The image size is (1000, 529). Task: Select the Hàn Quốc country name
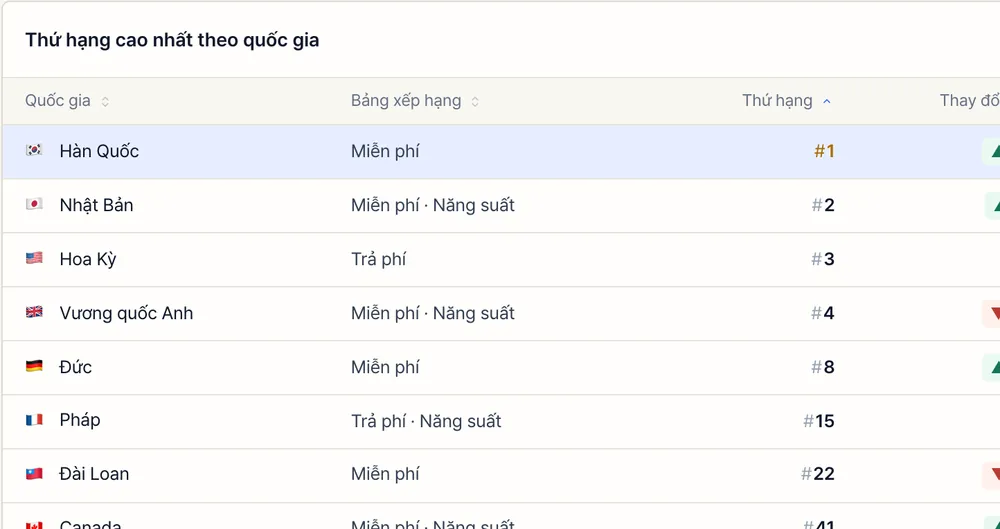pyautogui.click(x=99, y=151)
